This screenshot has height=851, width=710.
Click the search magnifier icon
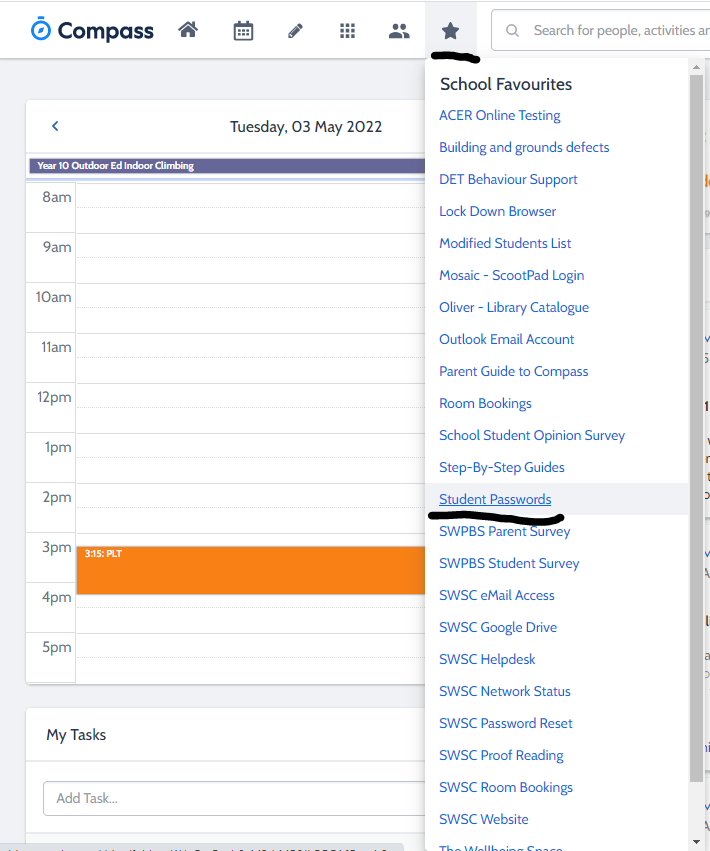coord(512,30)
